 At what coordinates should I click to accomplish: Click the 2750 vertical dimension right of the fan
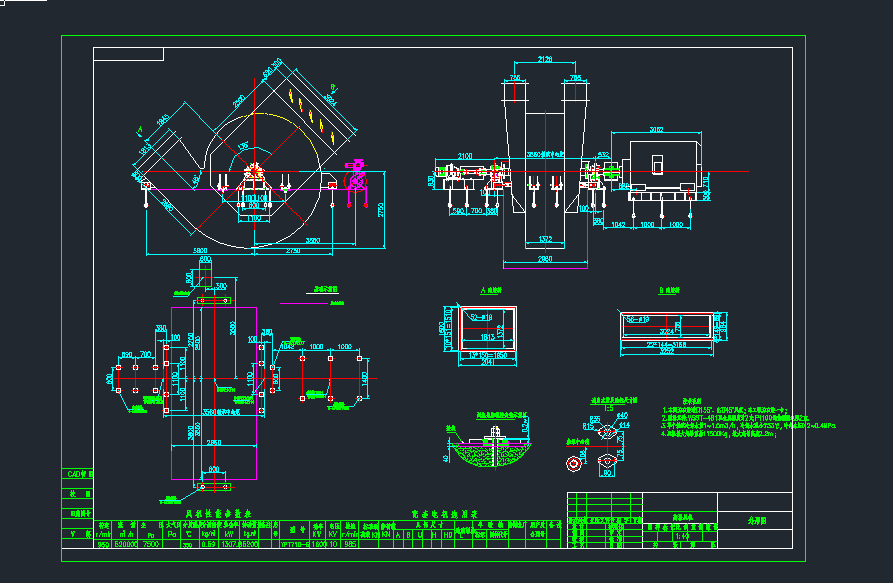click(381, 212)
